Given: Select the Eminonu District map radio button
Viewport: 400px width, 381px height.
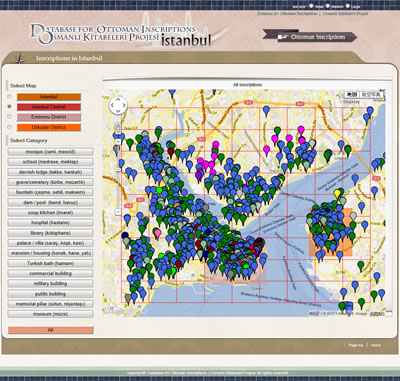Looking at the screenshot, I should (x=9, y=117).
